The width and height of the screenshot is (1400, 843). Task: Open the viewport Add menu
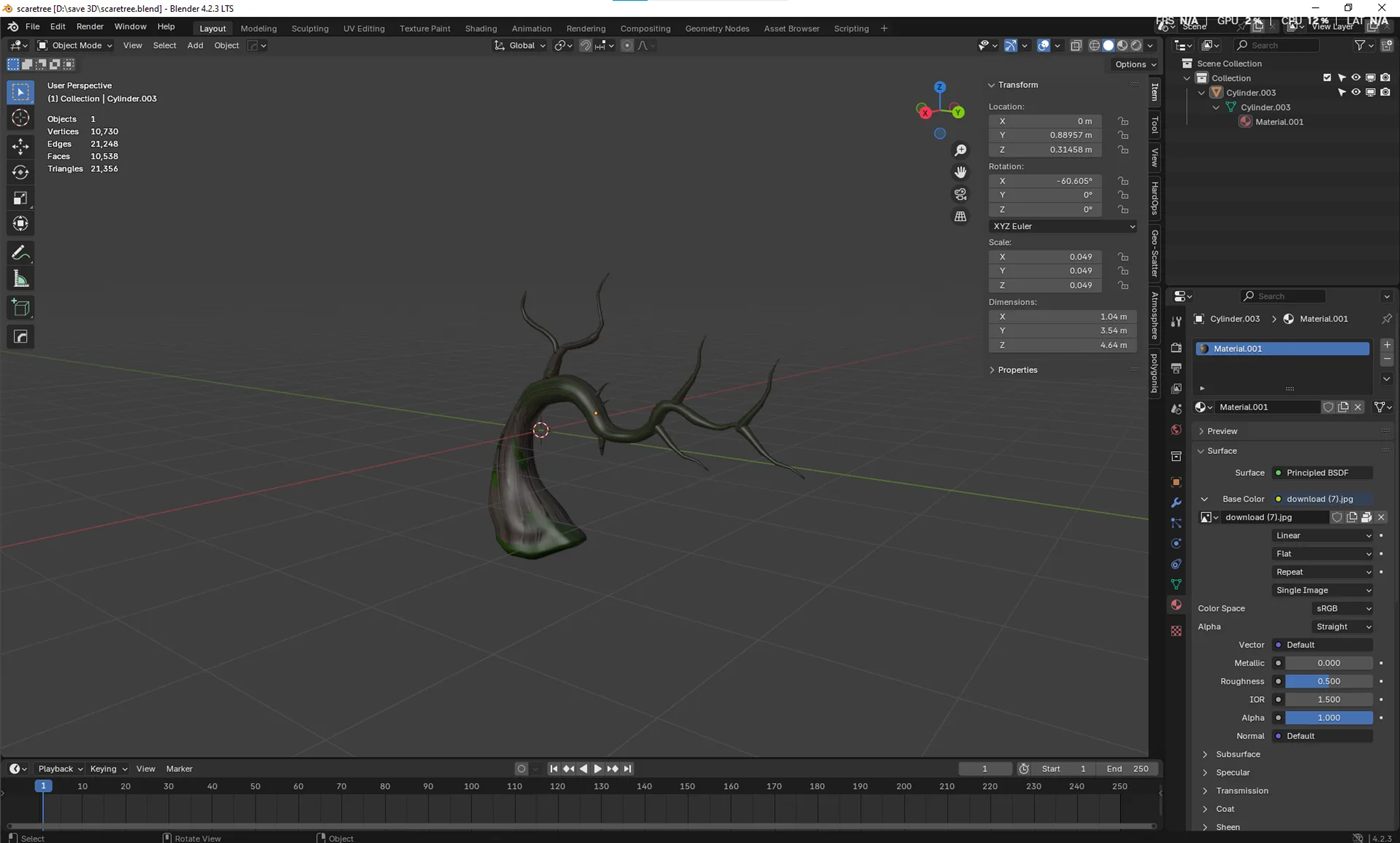195,45
